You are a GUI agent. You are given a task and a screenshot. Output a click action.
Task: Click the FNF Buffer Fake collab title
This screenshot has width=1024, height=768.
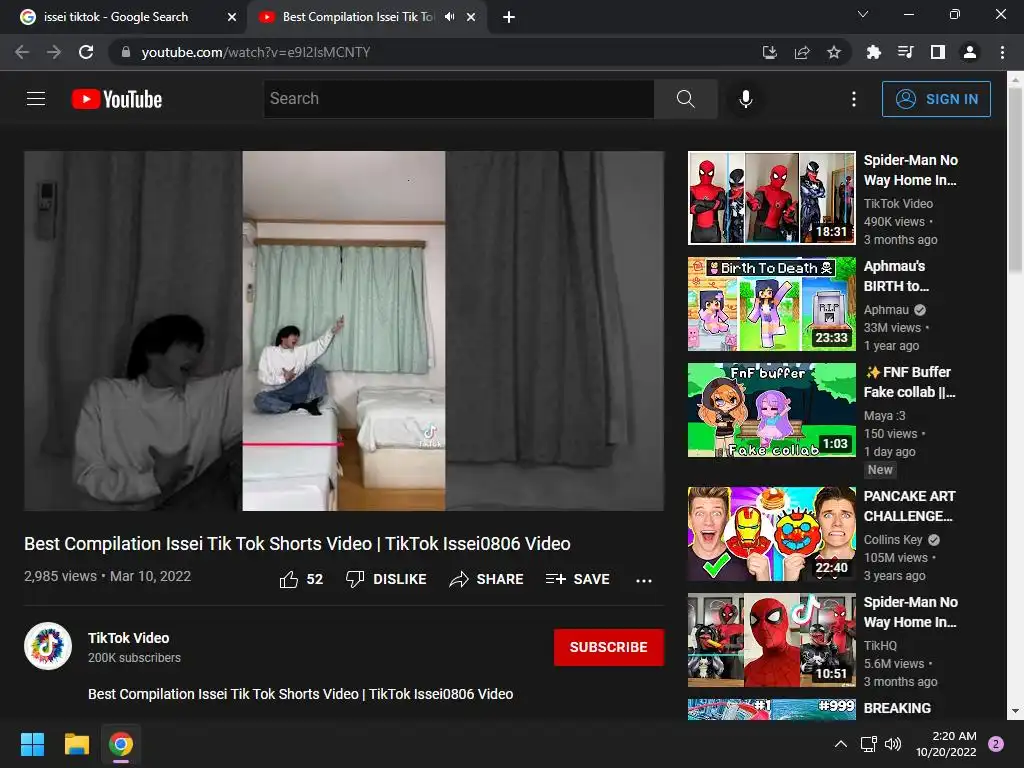909,382
